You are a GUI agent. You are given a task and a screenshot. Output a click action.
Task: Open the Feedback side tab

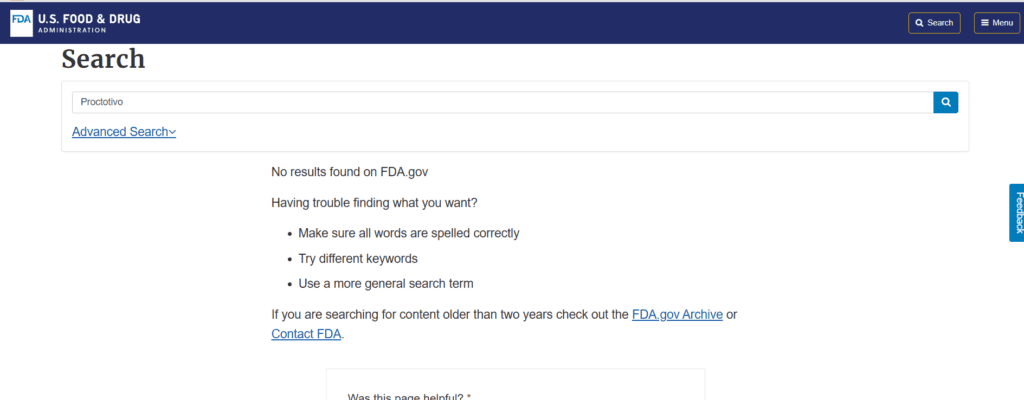pyautogui.click(x=1017, y=212)
